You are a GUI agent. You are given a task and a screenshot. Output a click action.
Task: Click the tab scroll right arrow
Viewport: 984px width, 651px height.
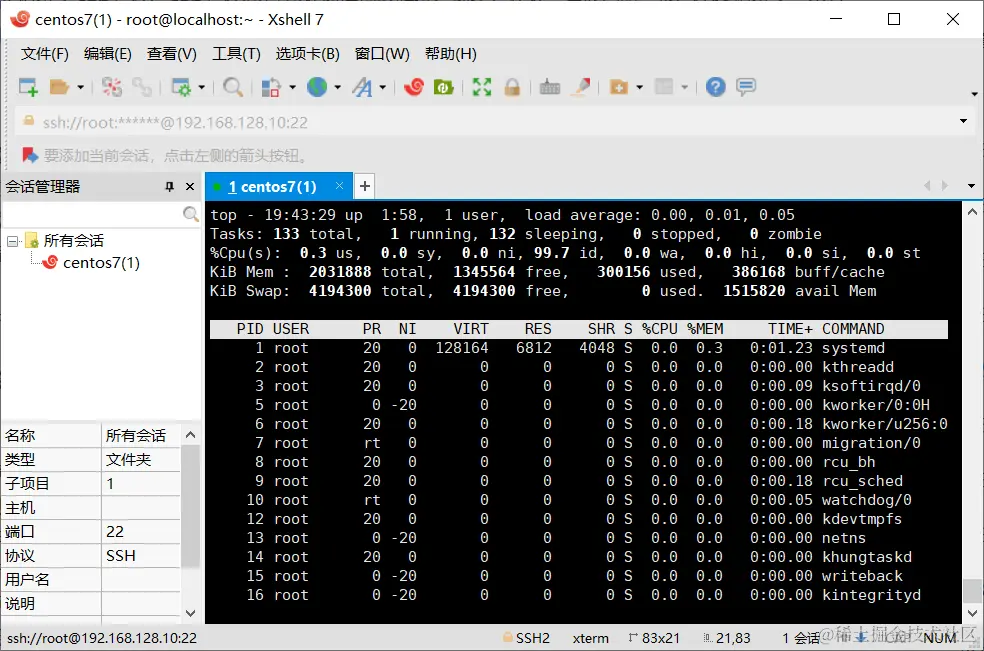[944, 186]
